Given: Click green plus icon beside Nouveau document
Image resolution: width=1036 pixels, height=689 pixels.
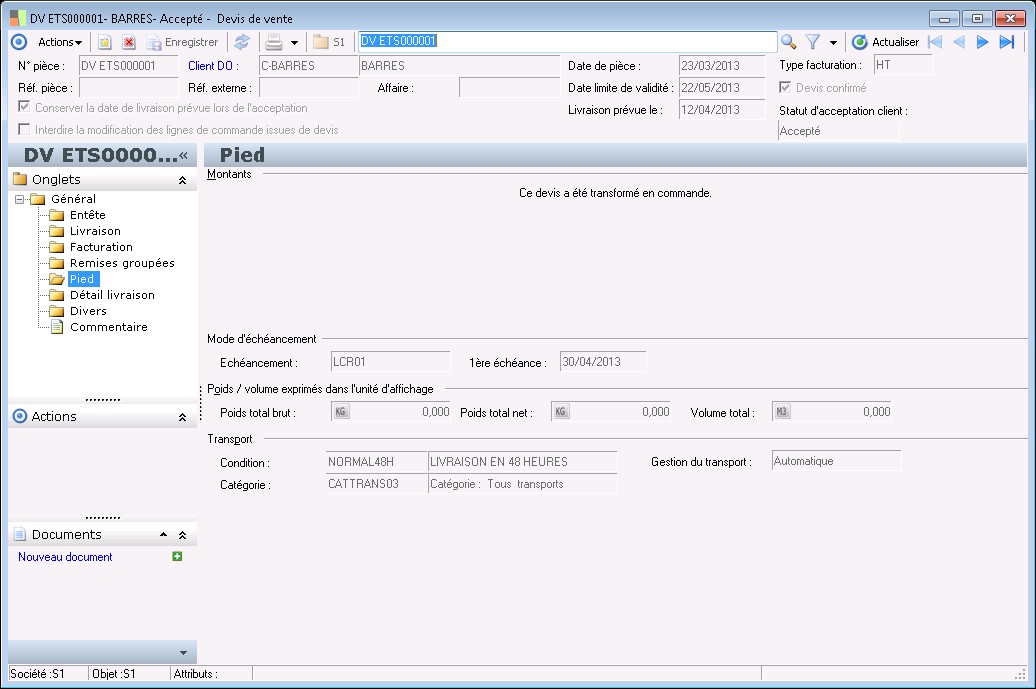Looking at the screenshot, I should (x=177, y=557).
